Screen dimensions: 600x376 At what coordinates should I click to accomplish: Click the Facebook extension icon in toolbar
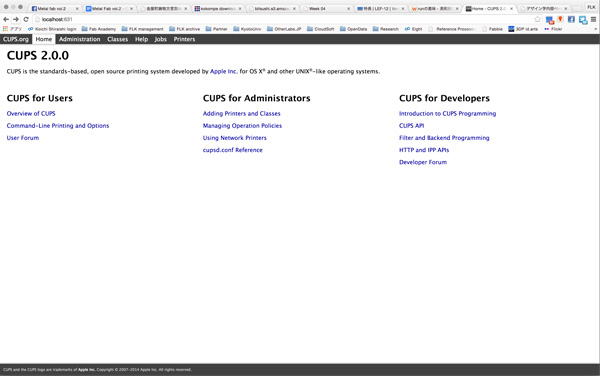[x=571, y=19]
